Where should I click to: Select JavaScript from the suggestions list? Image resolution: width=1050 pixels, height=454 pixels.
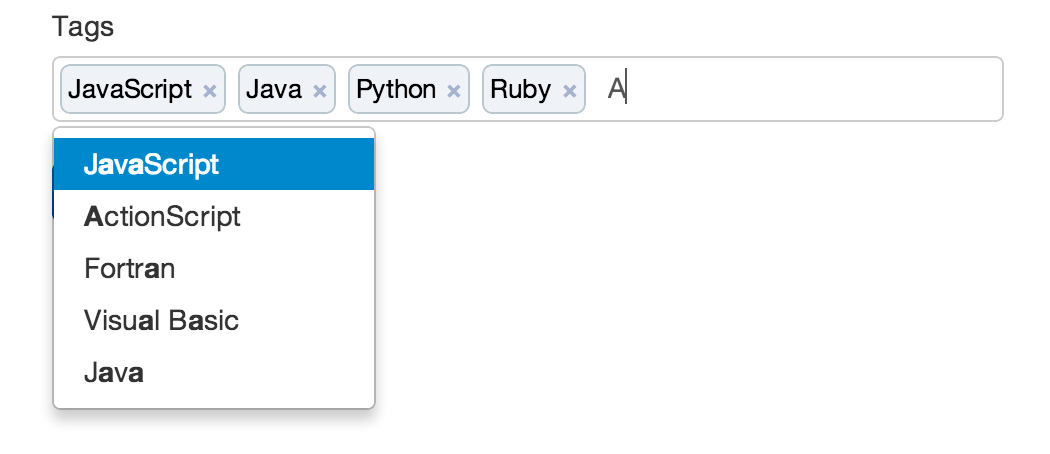click(x=152, y=164)
